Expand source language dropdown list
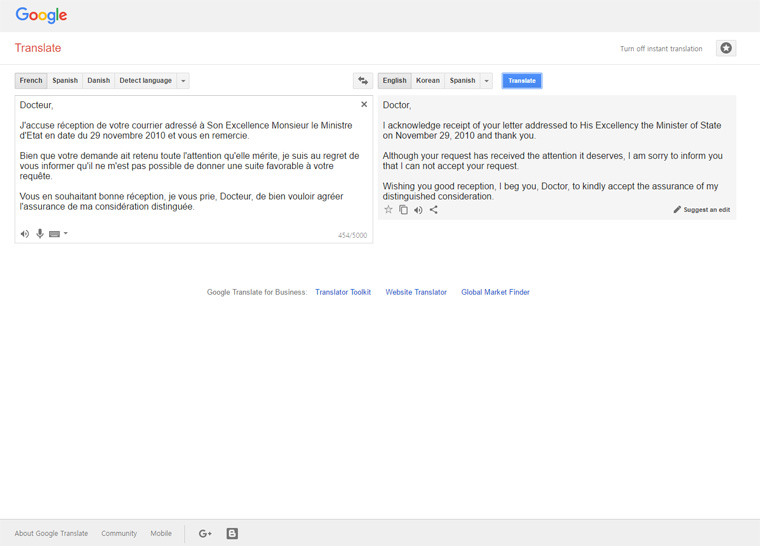This screenshot has width=760, height=546. (183, 80)
